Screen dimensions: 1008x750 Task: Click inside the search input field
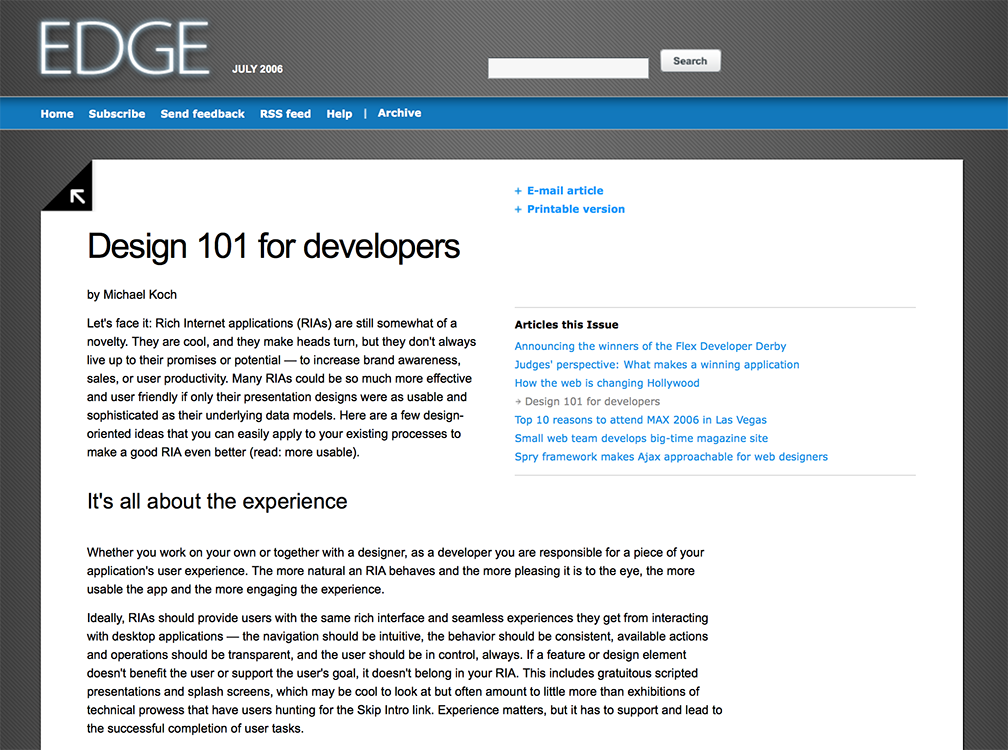[567, 67]
